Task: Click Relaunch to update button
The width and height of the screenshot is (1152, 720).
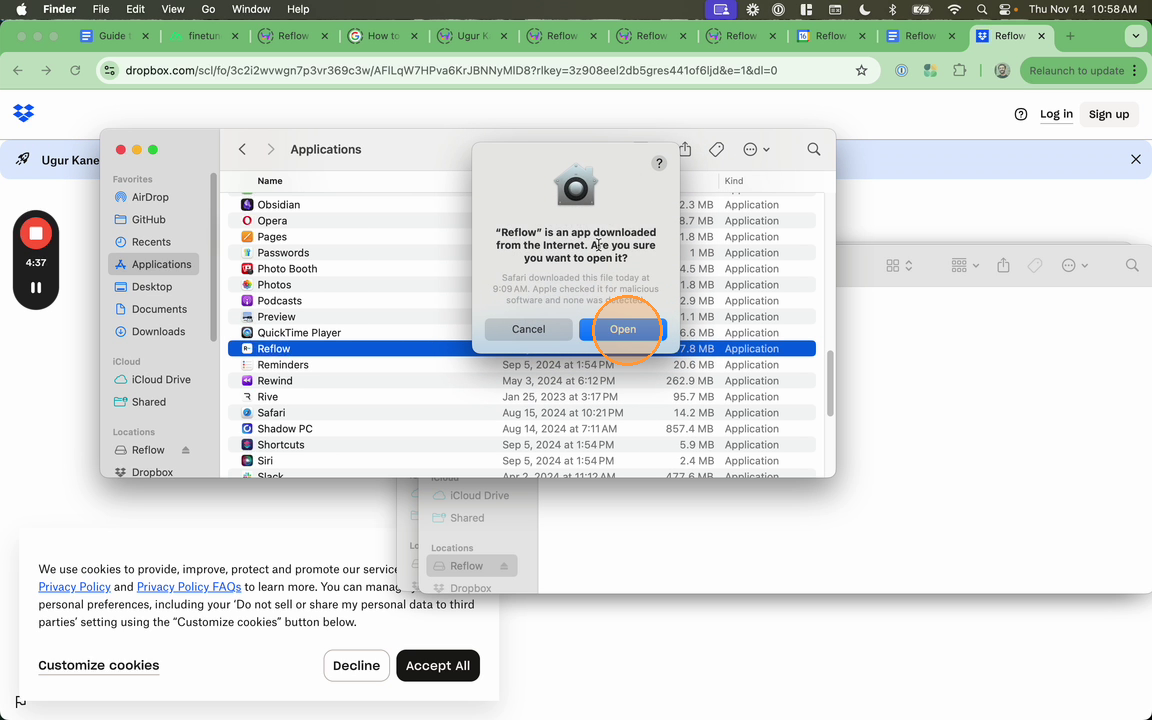Action: [1082, 71]
